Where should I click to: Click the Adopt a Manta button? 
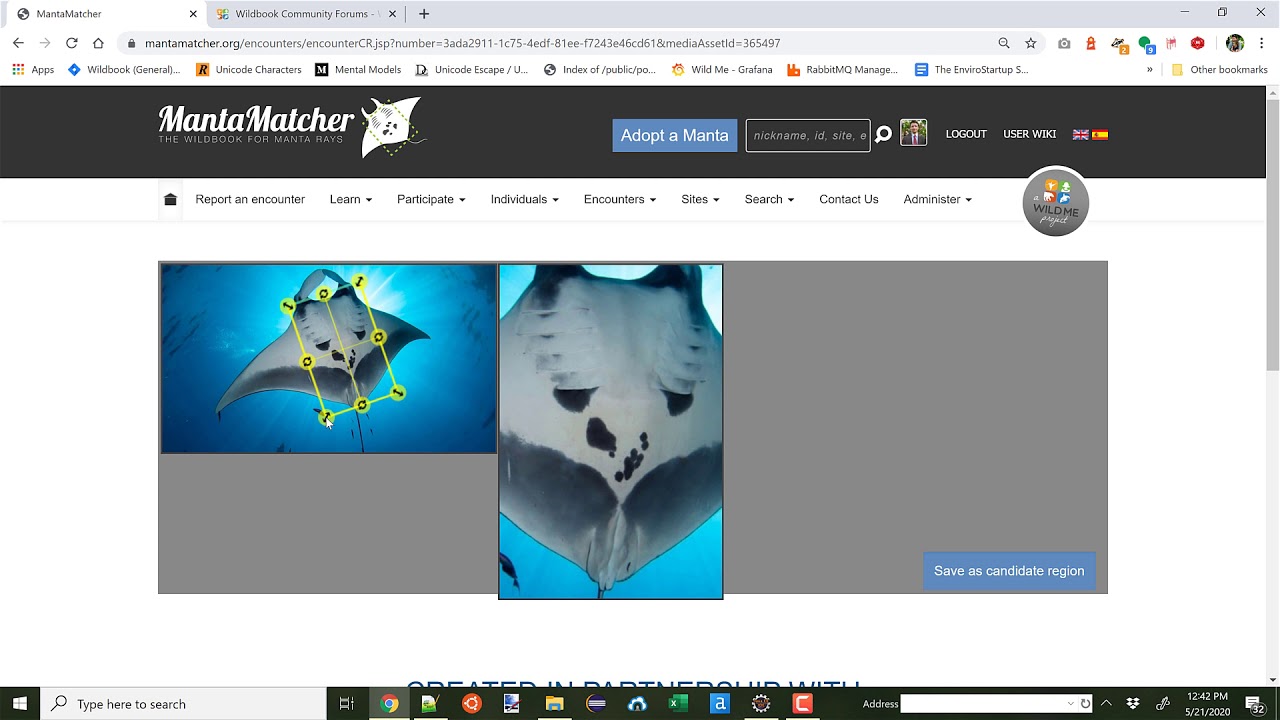click(674, 135)
